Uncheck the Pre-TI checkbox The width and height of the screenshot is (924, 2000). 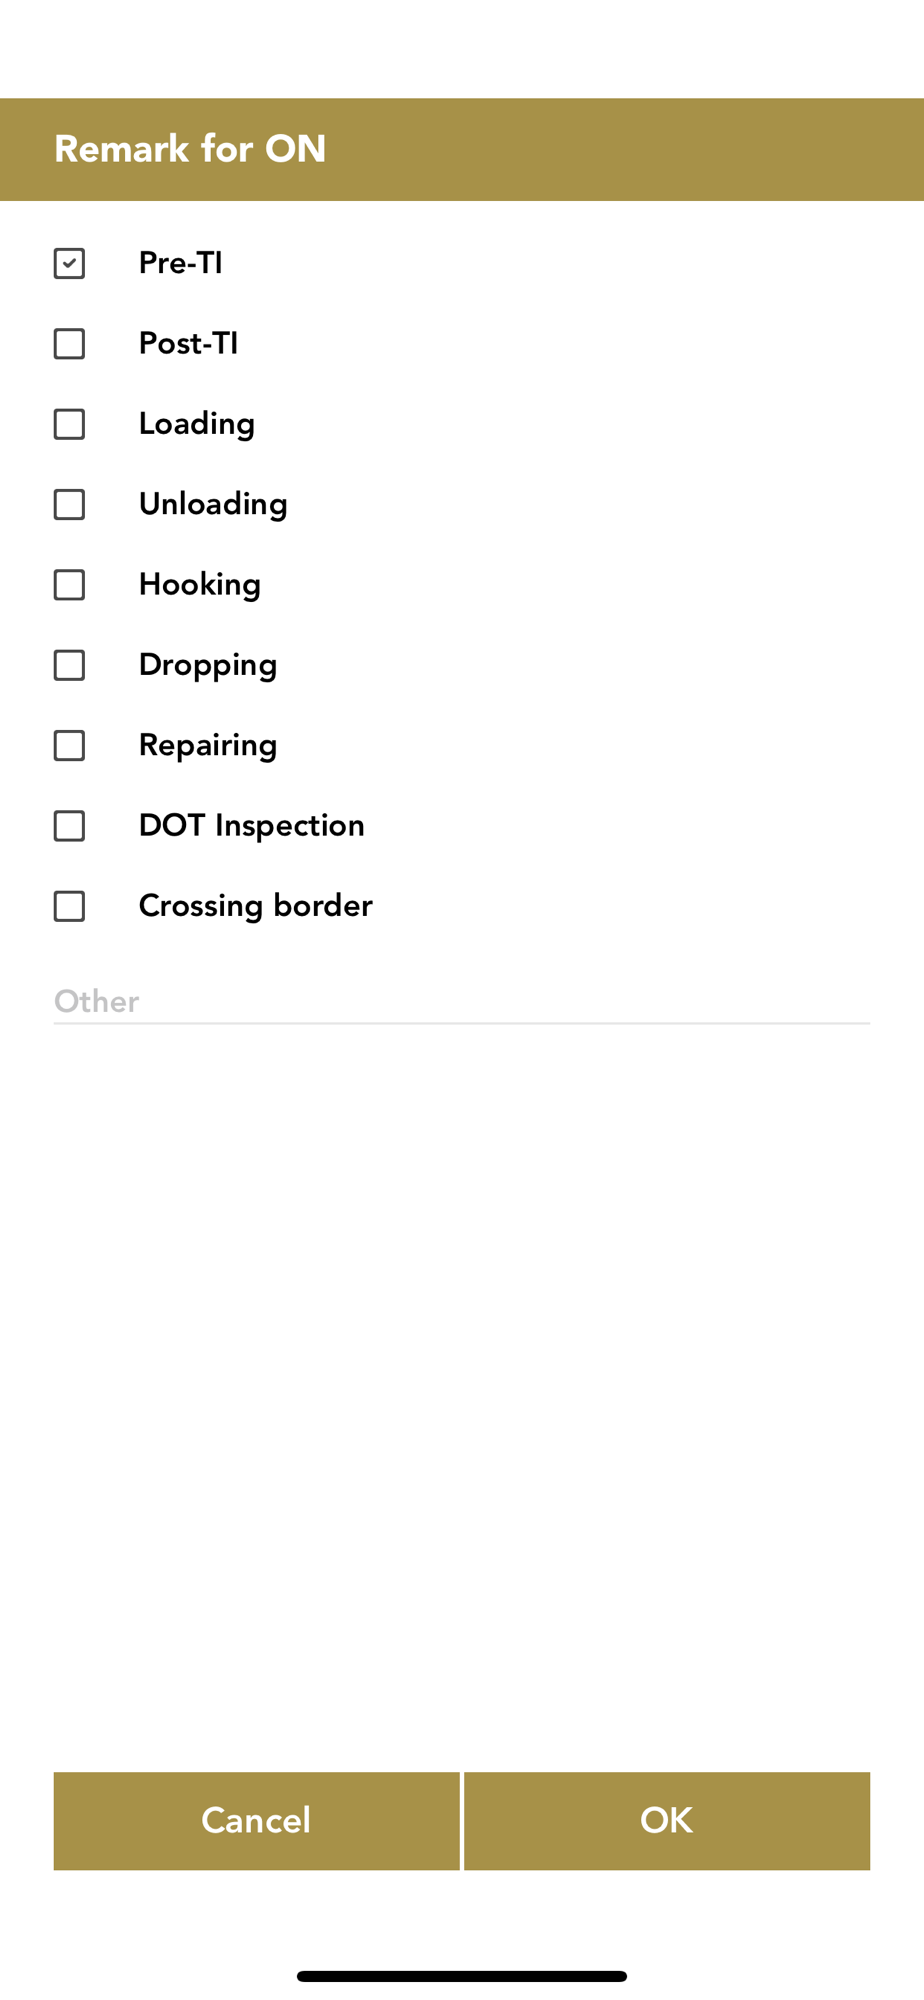(69, 263)
